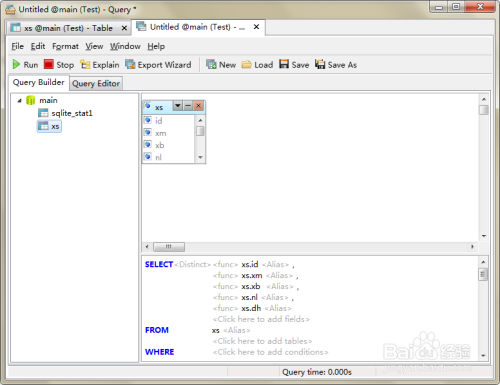Click the FROM keyword
Screen dimensions: 500x385
[157, 330]
